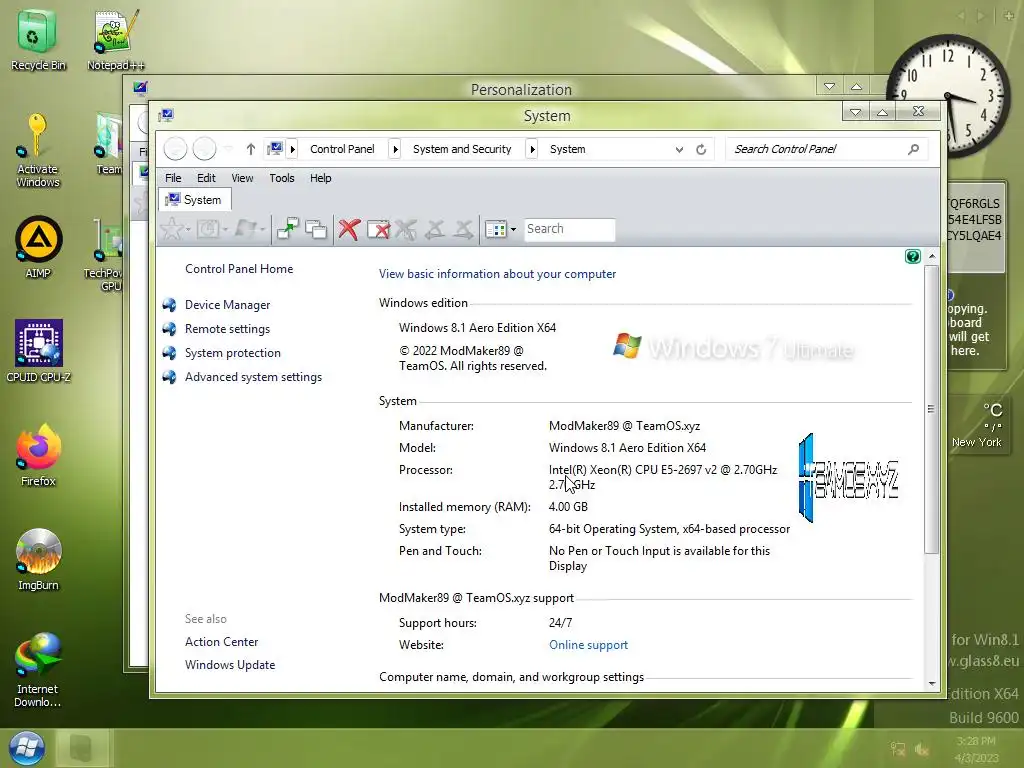Open Advanced system settings link
This screenshot has height=768, width=1024.
[253, 377]
